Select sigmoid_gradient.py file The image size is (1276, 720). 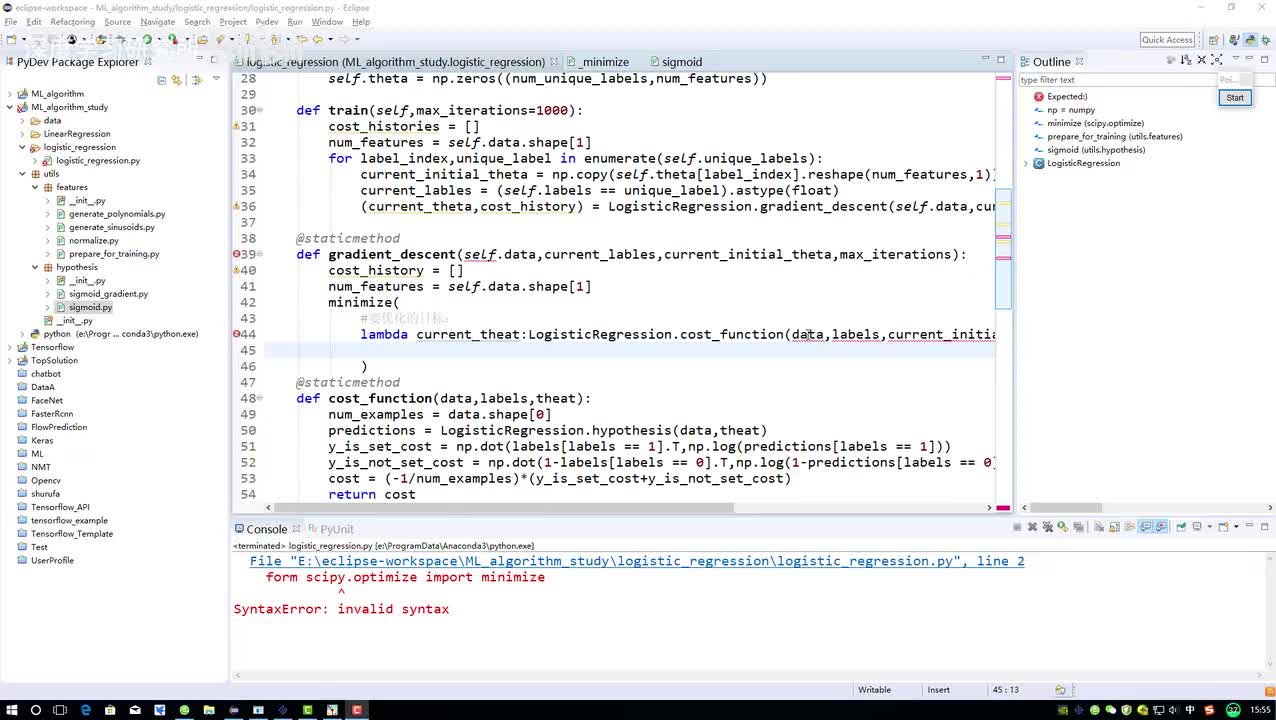coord(108,294)
